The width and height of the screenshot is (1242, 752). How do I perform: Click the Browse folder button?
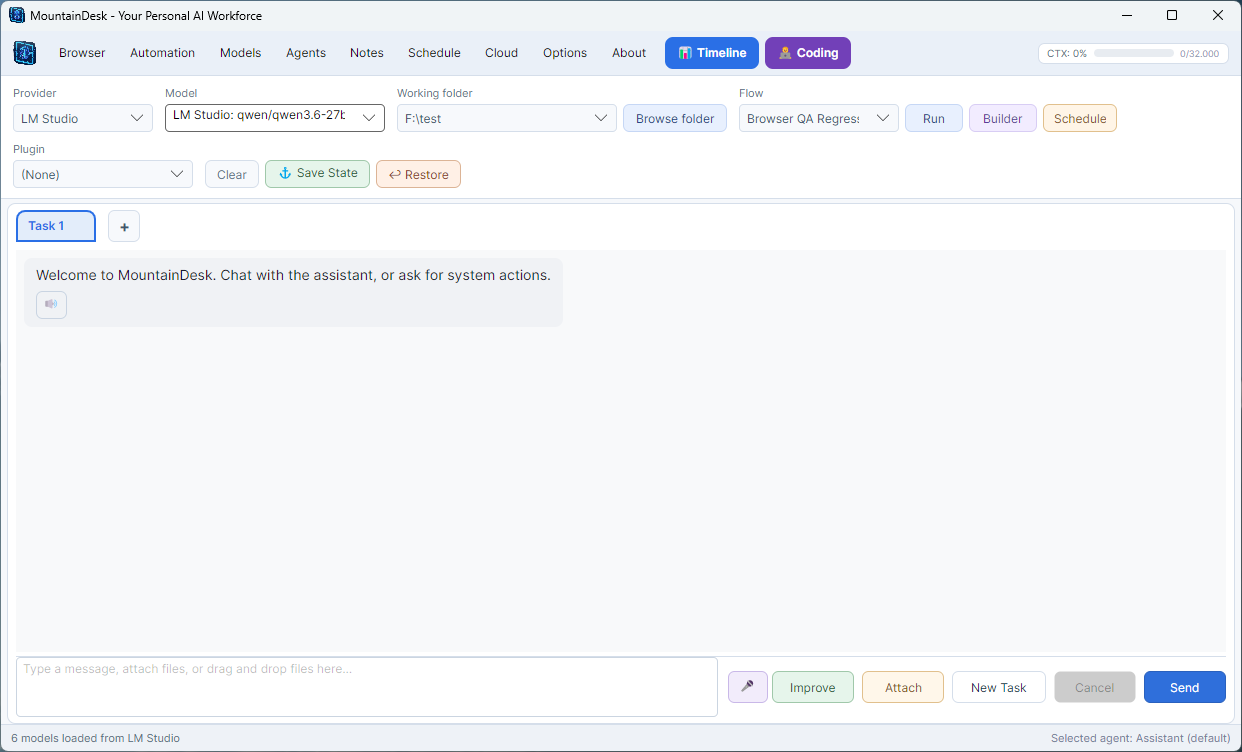[x=675, y=118]
